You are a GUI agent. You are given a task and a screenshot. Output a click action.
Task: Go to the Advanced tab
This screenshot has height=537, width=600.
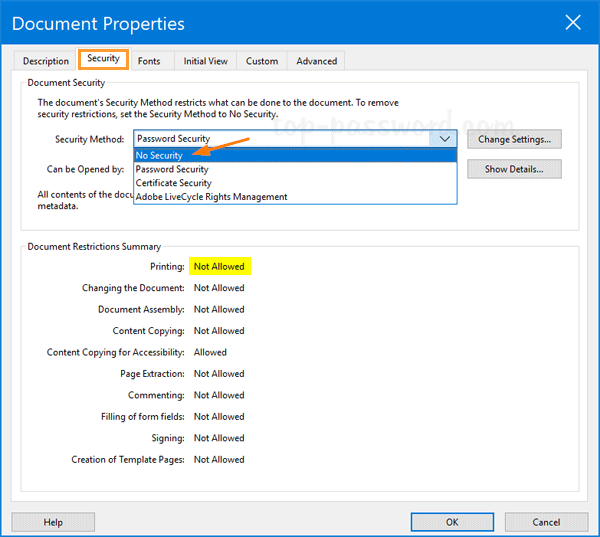click(316, 61)
